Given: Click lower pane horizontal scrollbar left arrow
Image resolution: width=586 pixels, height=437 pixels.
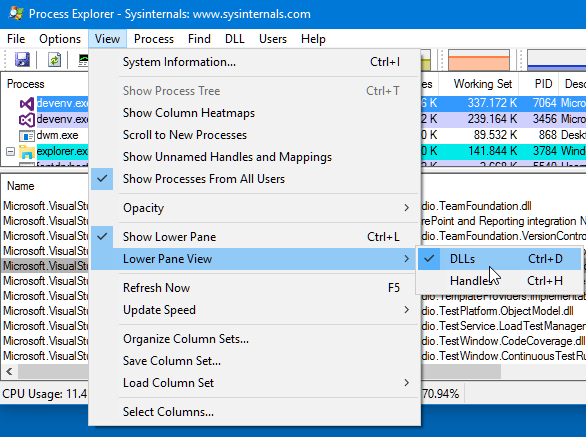Looking at the screenshot, I should click(9, 372).
